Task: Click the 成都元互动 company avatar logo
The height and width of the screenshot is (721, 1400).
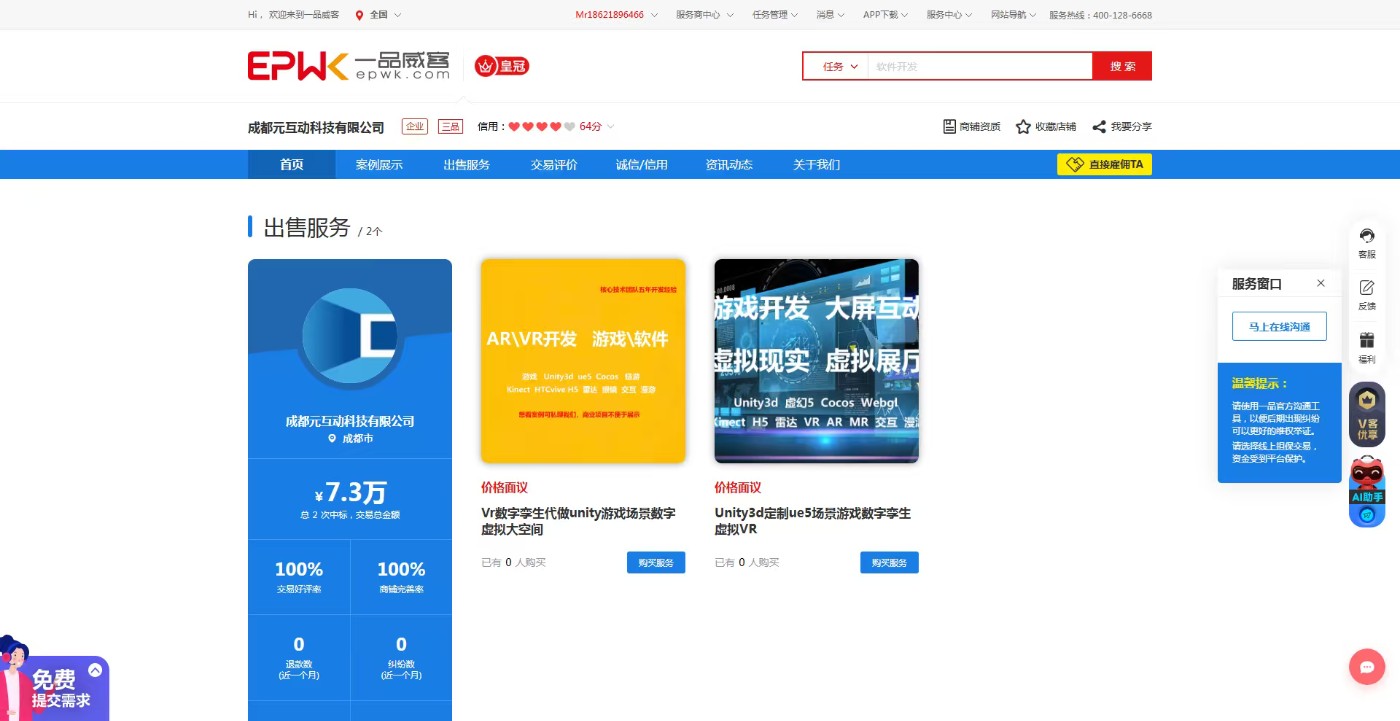Action: [350, 336]
